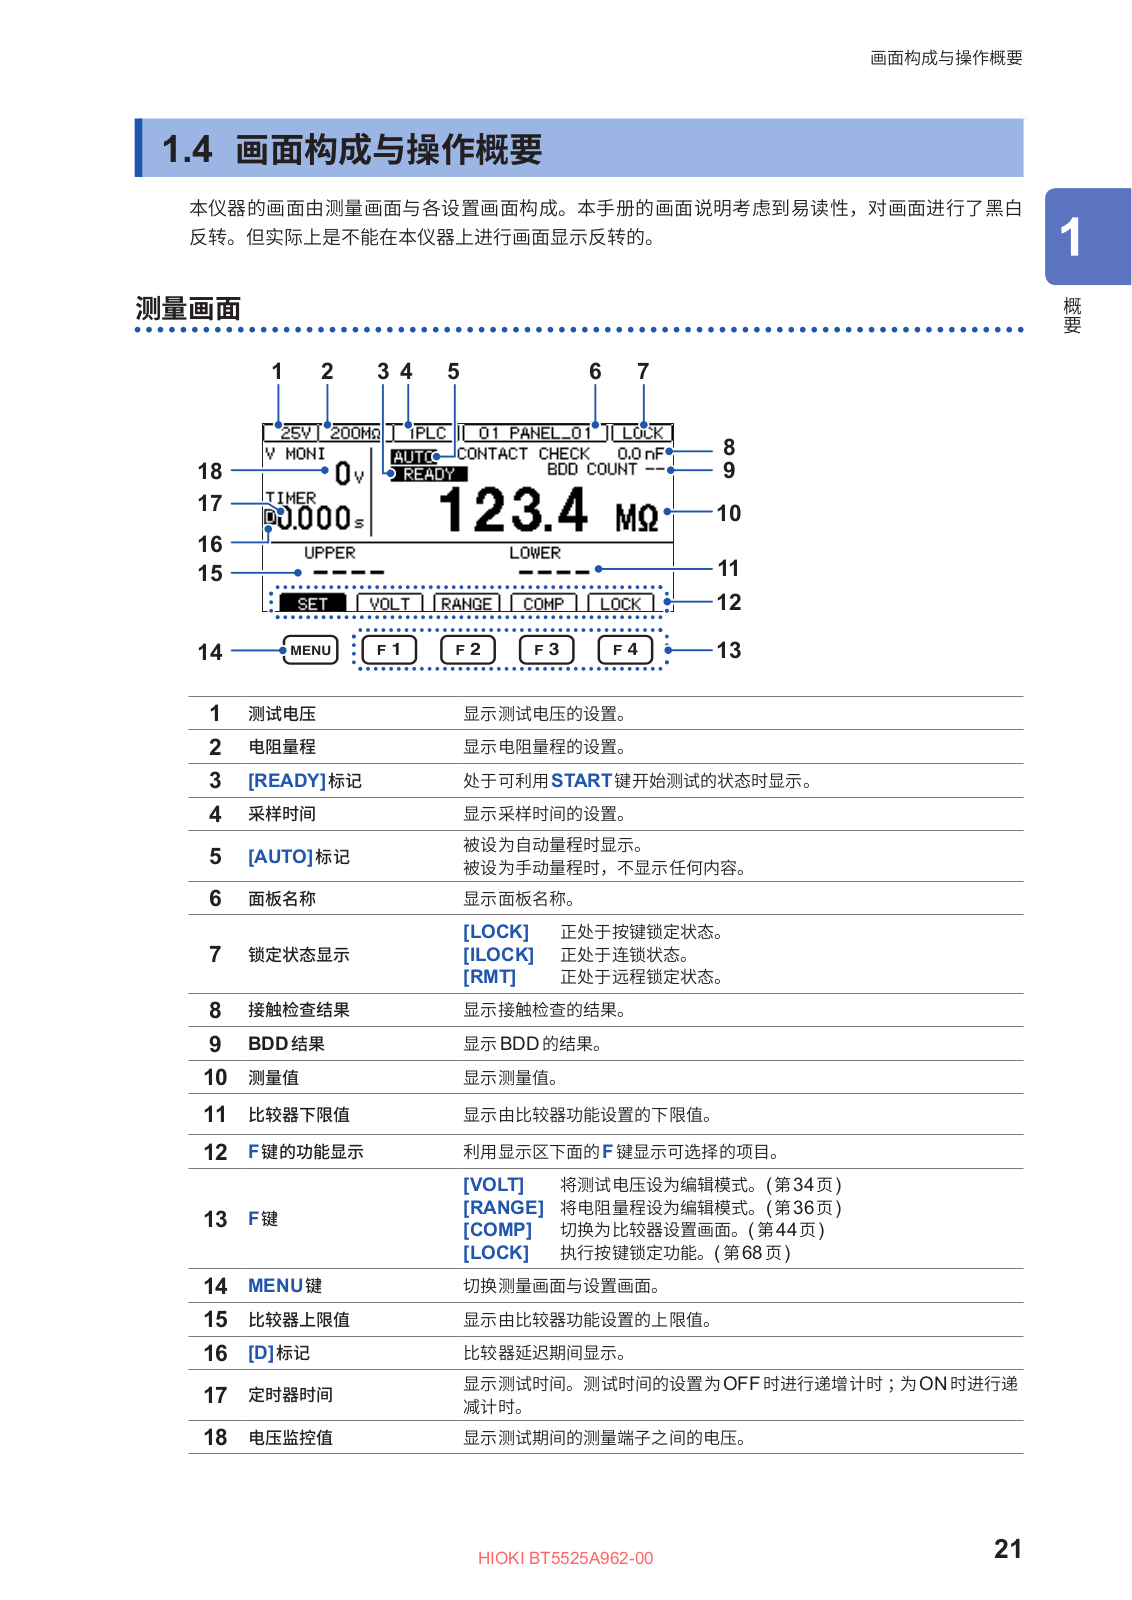The width and height of the screenshot is (1132, 1600).
Task: Click the description '显示采样时间的设置。'
Action: [545, 814]
